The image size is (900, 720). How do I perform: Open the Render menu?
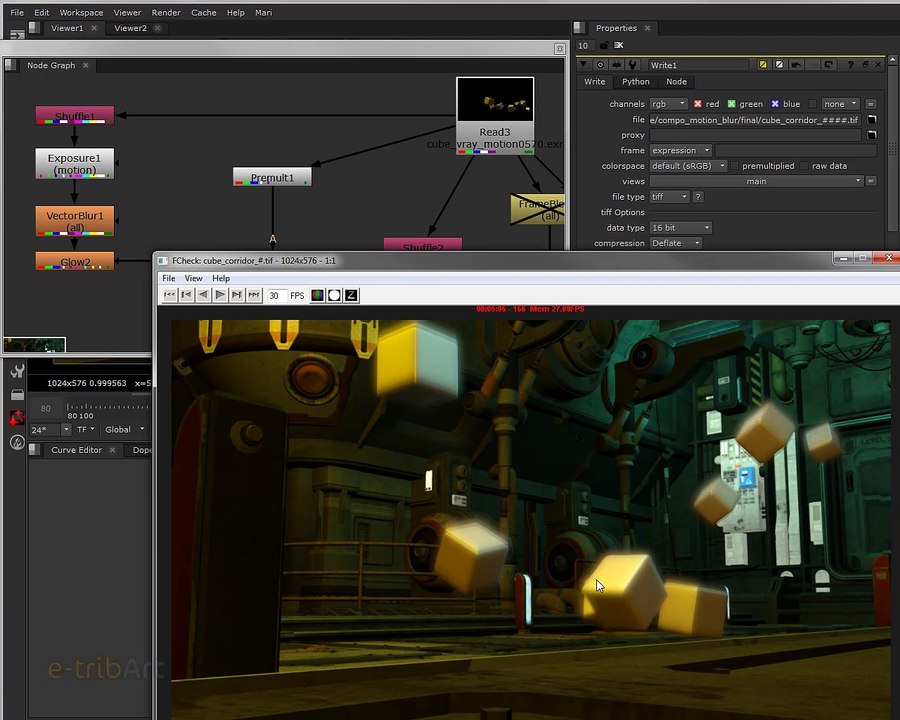(166, 13)
